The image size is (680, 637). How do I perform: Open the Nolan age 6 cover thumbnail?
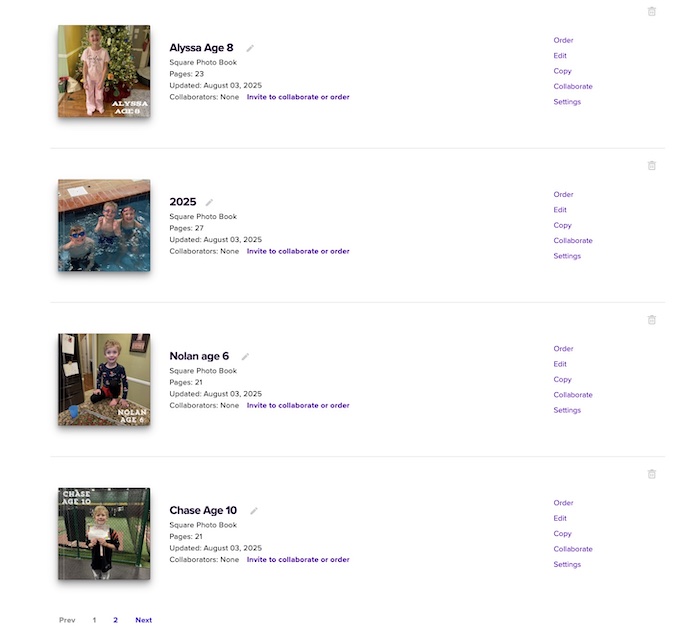tap(104, 380)
